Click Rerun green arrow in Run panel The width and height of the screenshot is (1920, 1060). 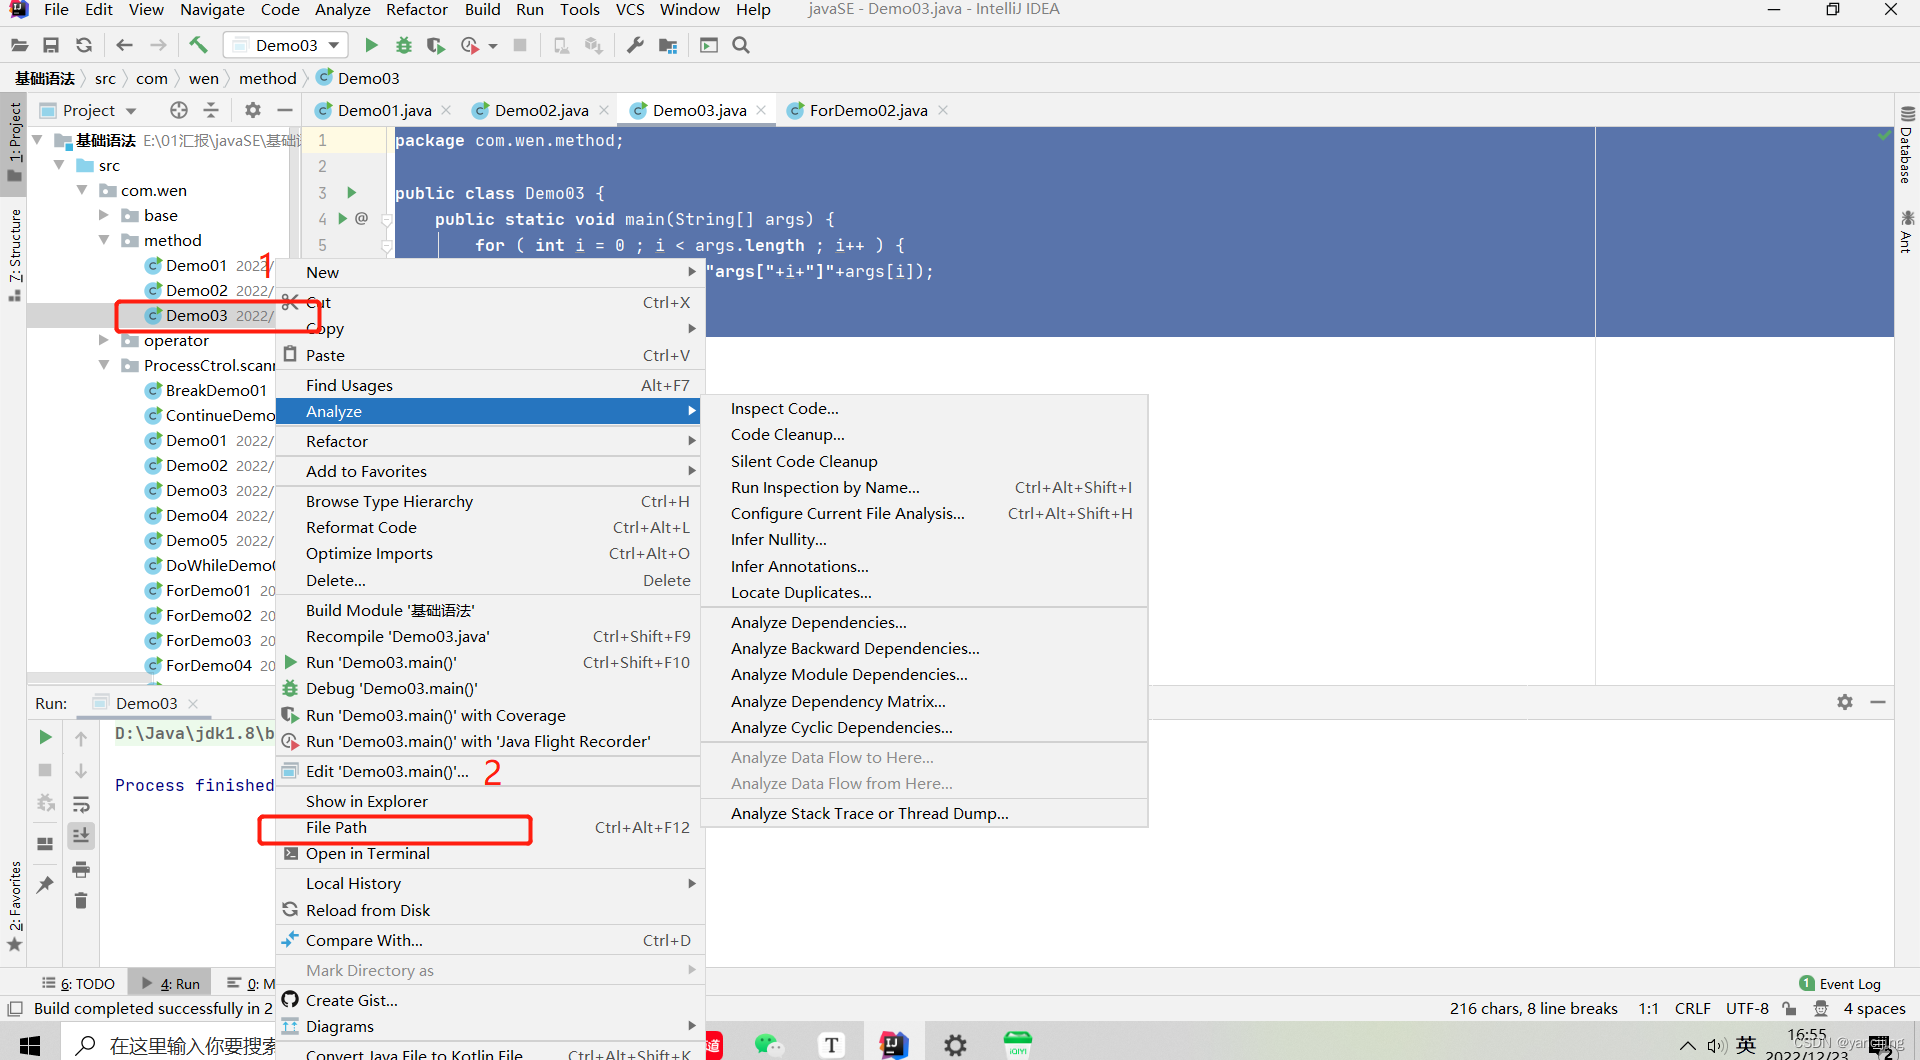(45, 737)
